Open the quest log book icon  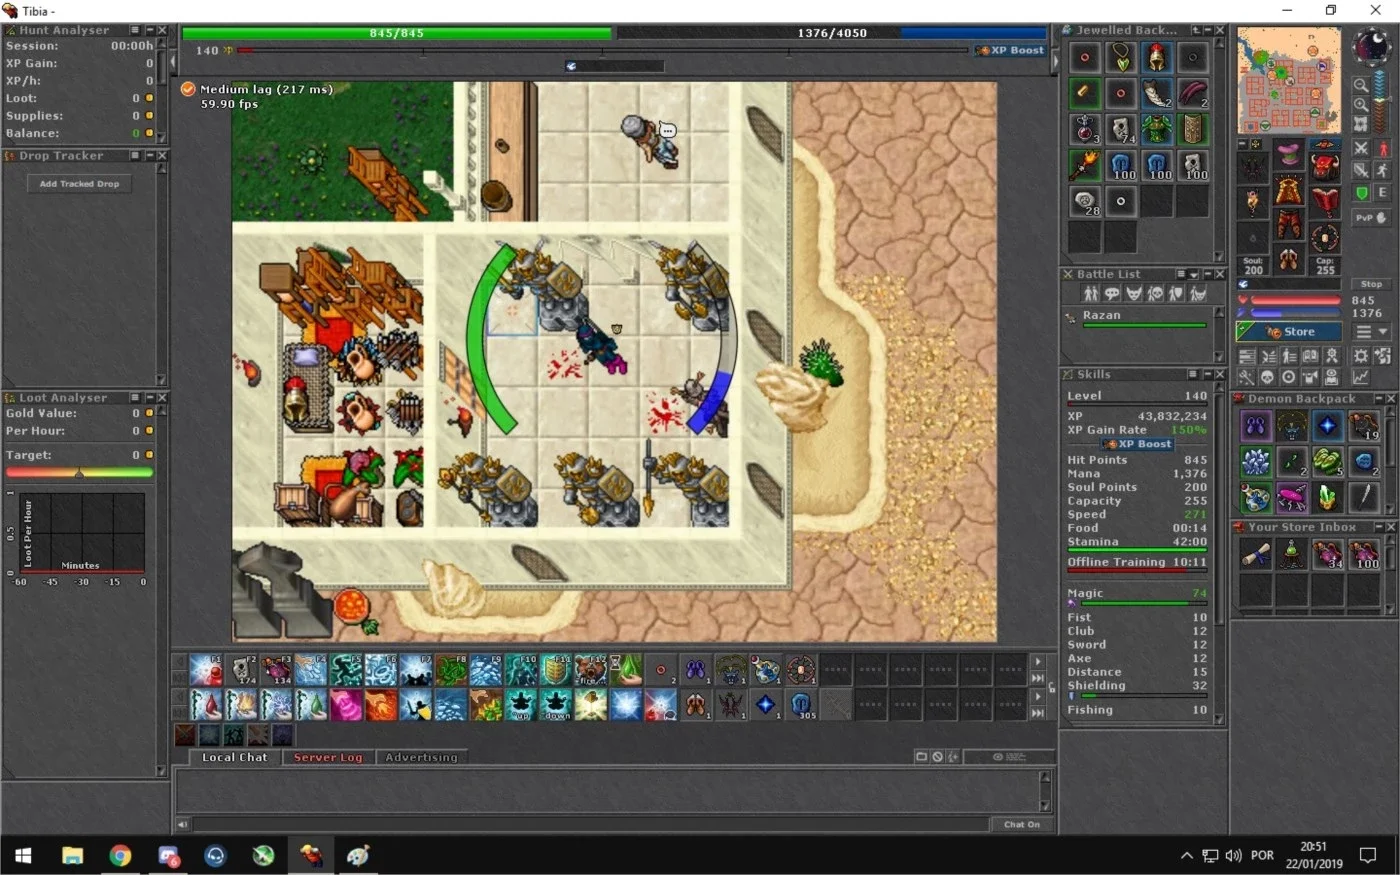click(1310, 356)
